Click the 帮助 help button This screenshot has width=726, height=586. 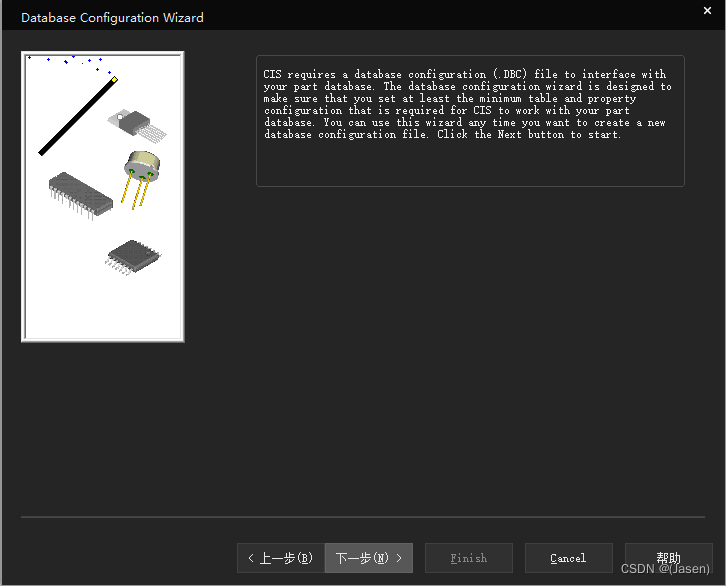[668, 557]
